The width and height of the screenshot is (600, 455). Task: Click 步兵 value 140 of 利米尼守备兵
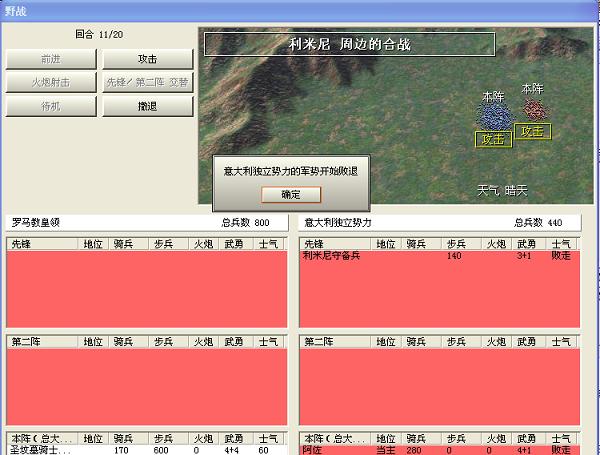pos(454,256)
